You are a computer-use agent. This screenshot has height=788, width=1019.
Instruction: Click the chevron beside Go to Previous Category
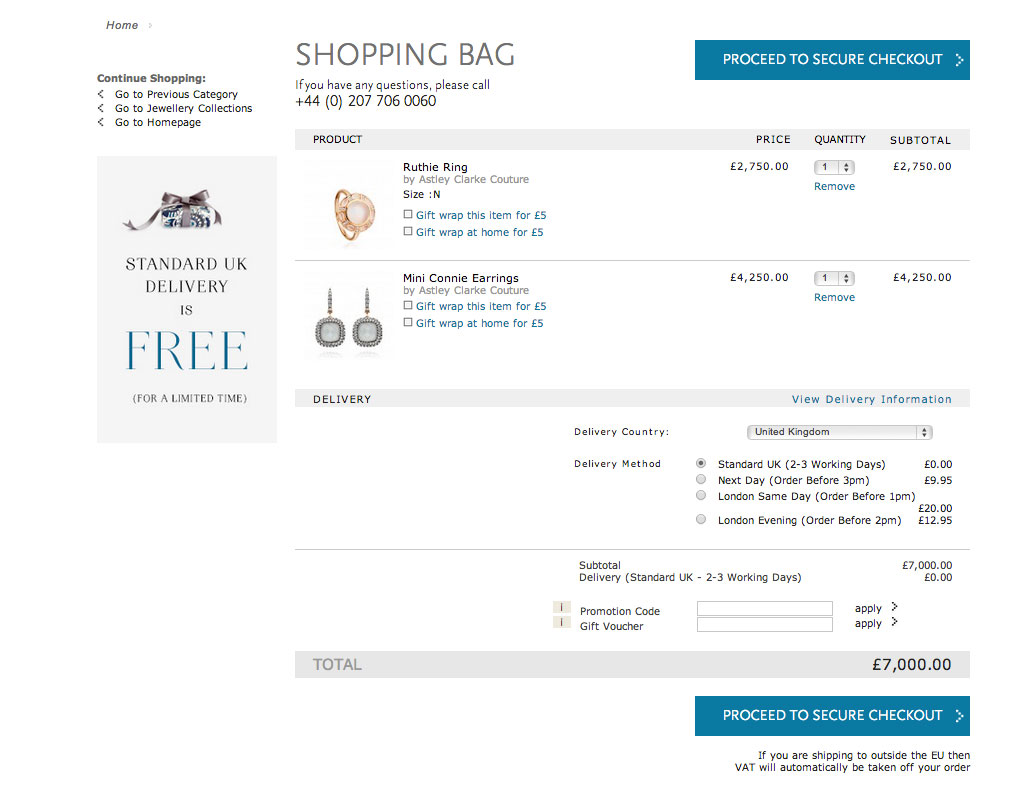click(101, 94)
